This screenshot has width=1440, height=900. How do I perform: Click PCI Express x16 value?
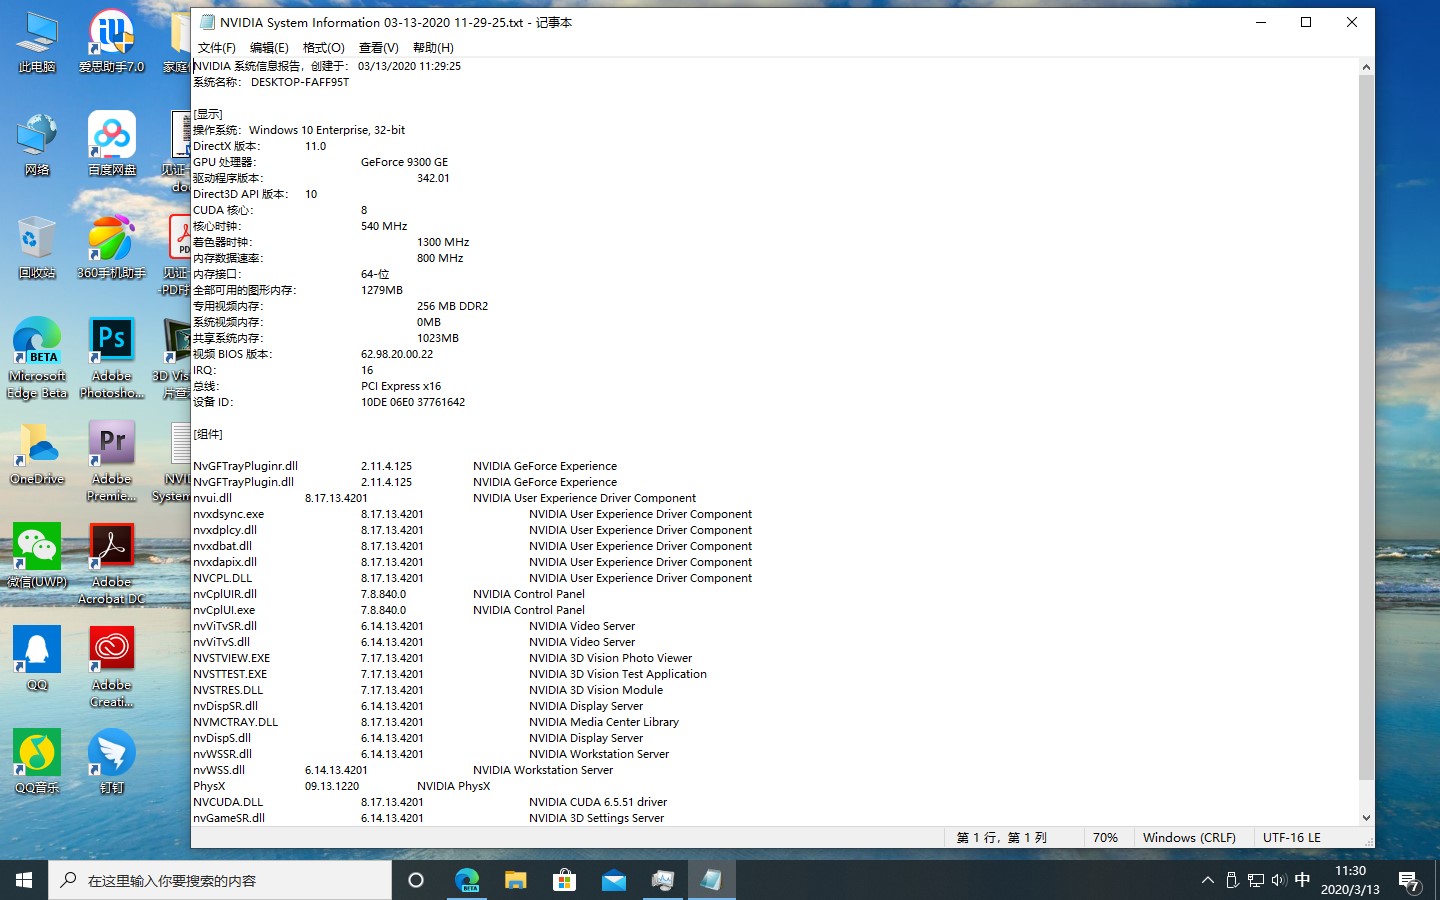pos(400,386)
